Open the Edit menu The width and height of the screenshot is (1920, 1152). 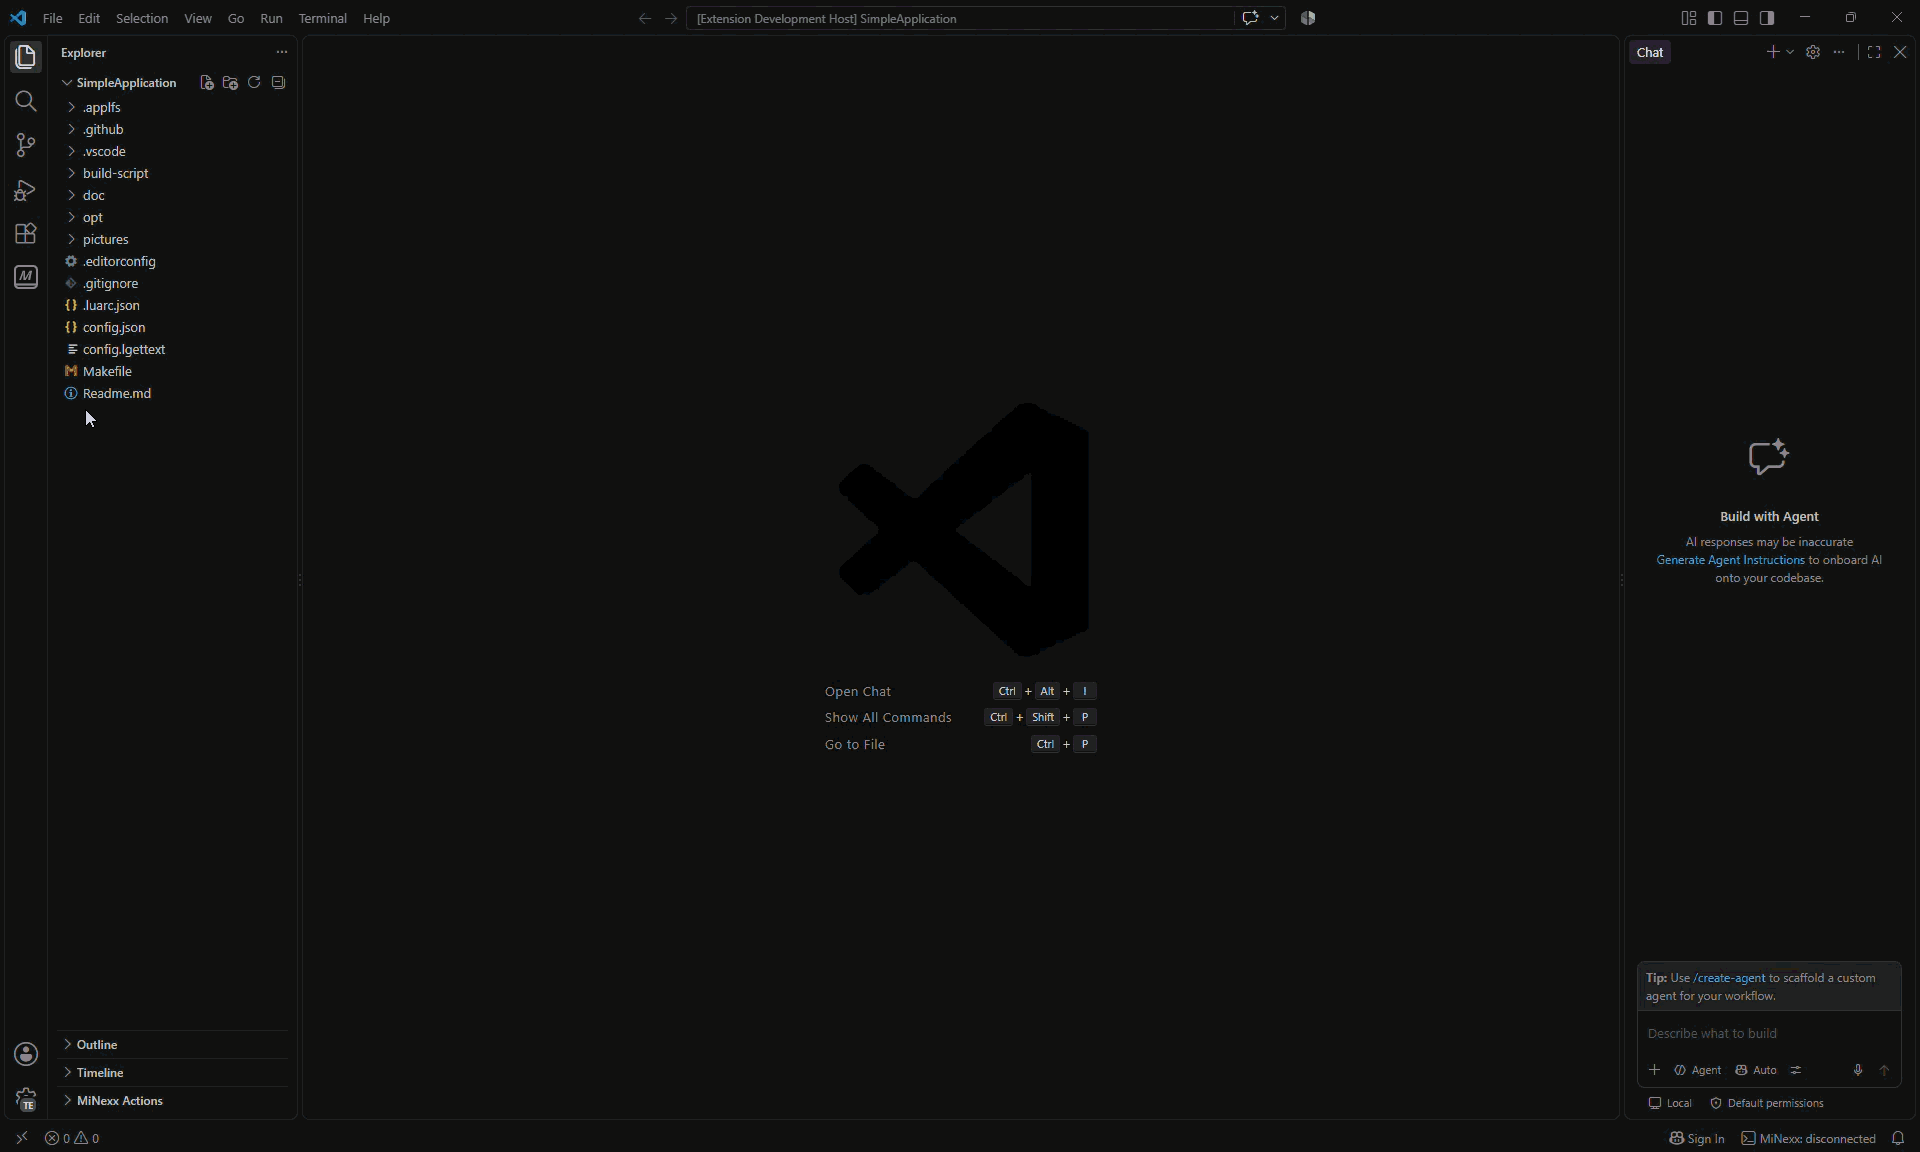click(89, 18)
